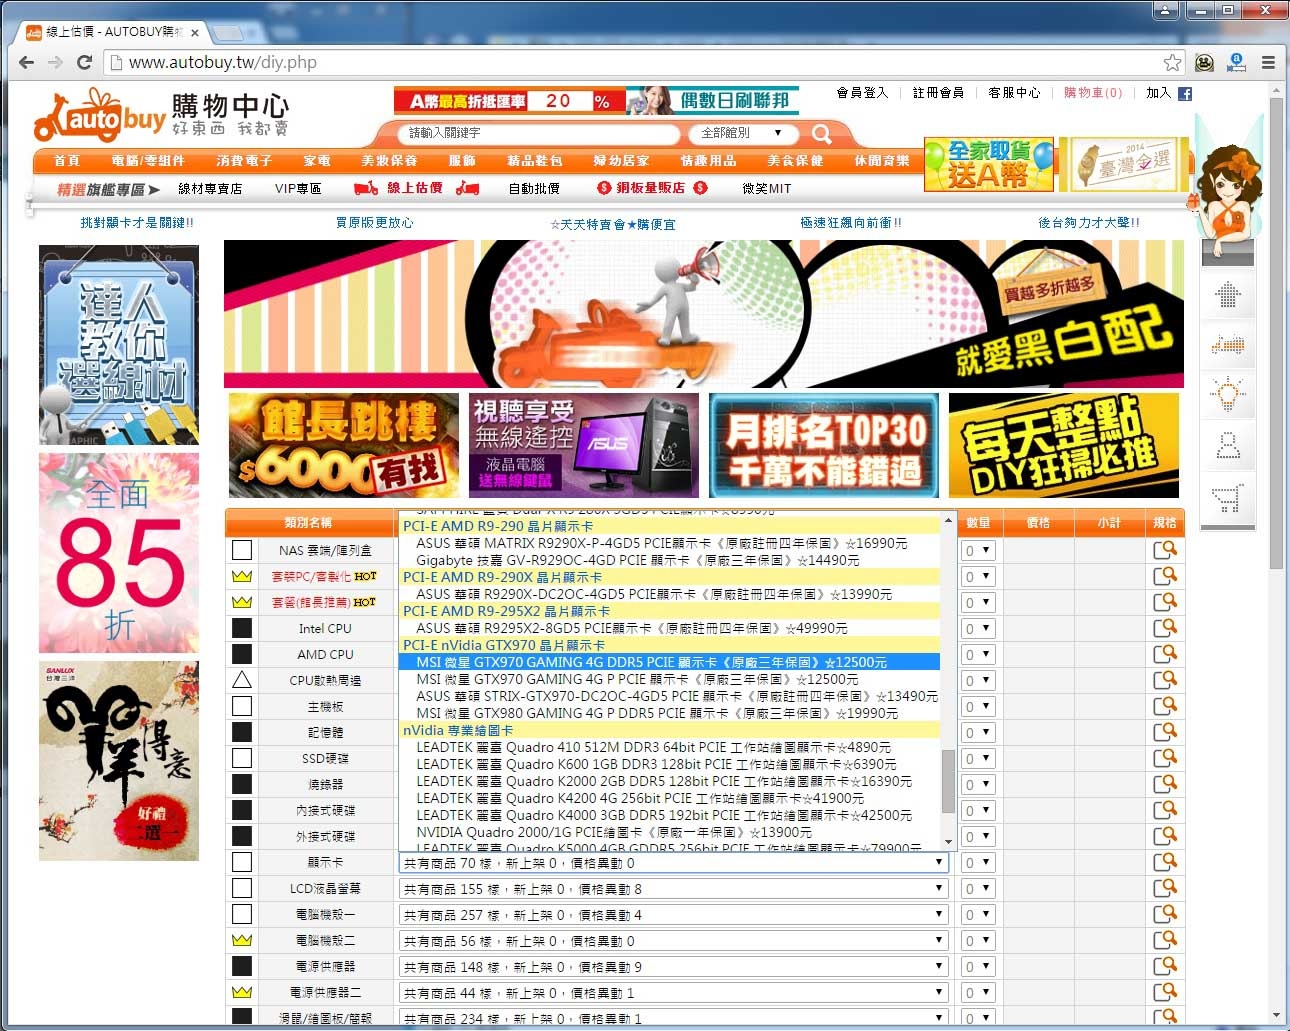Click the autobuy scooter logo
Screen dimensions: 1290x1031
pyautogui.click(x=98, y=116)
